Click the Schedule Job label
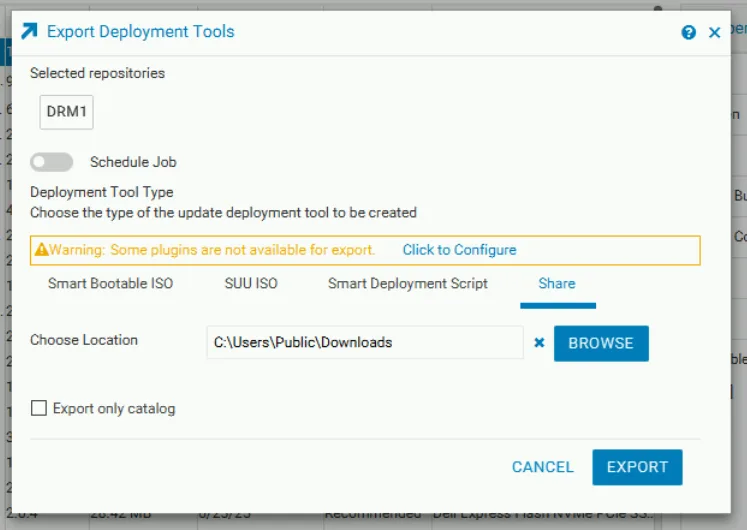The image size is (747, 530). point(133,162)
